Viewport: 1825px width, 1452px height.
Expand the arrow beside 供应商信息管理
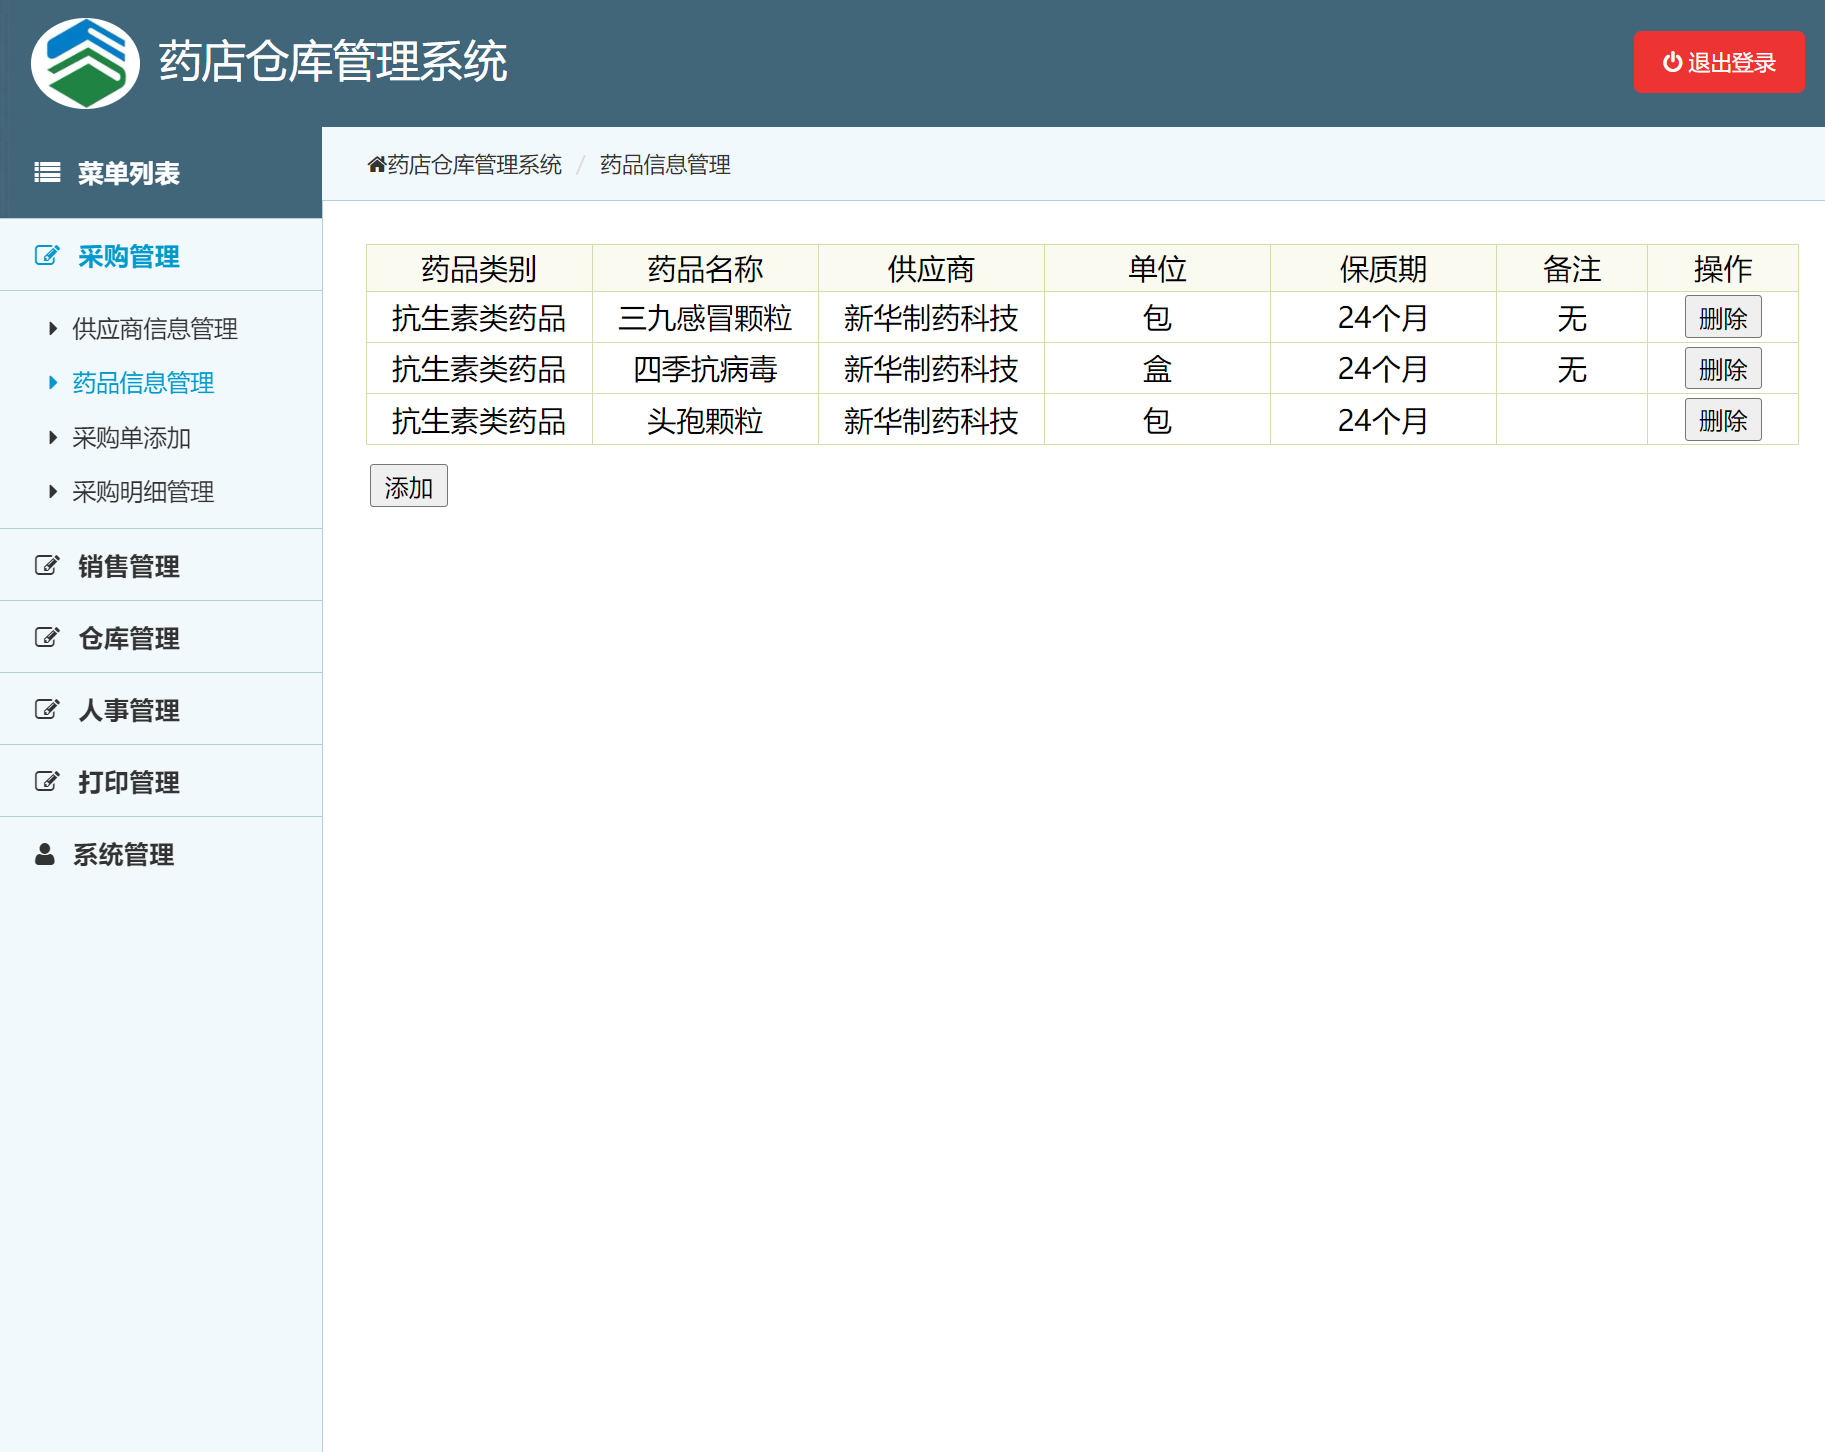52,327
